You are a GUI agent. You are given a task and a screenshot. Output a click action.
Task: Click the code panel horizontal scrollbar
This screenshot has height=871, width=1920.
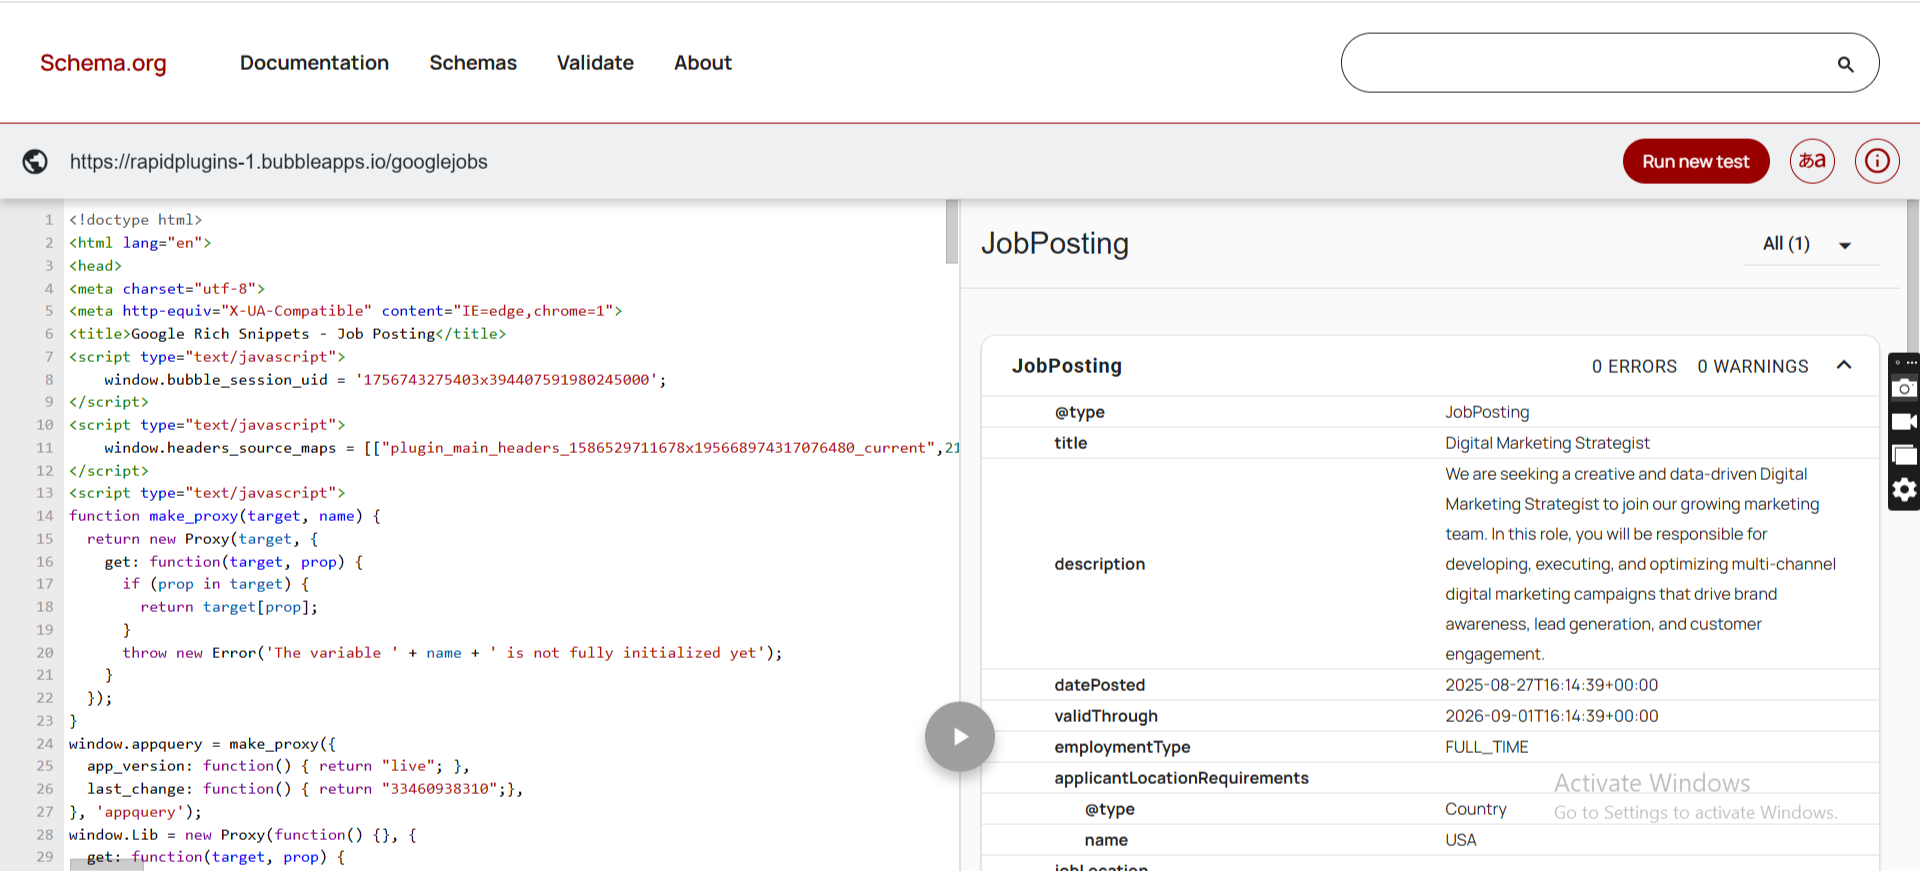107,865
